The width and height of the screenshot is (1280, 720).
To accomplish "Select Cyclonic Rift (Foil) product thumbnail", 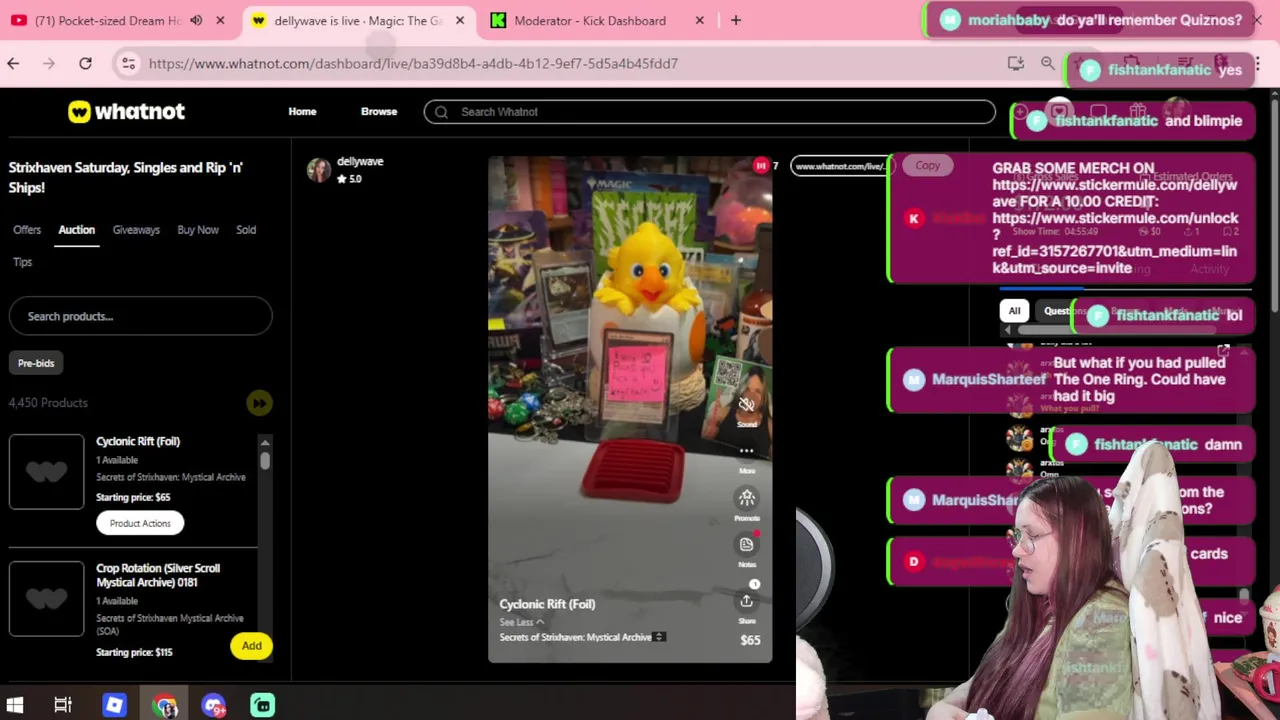I will coord(47,472).
